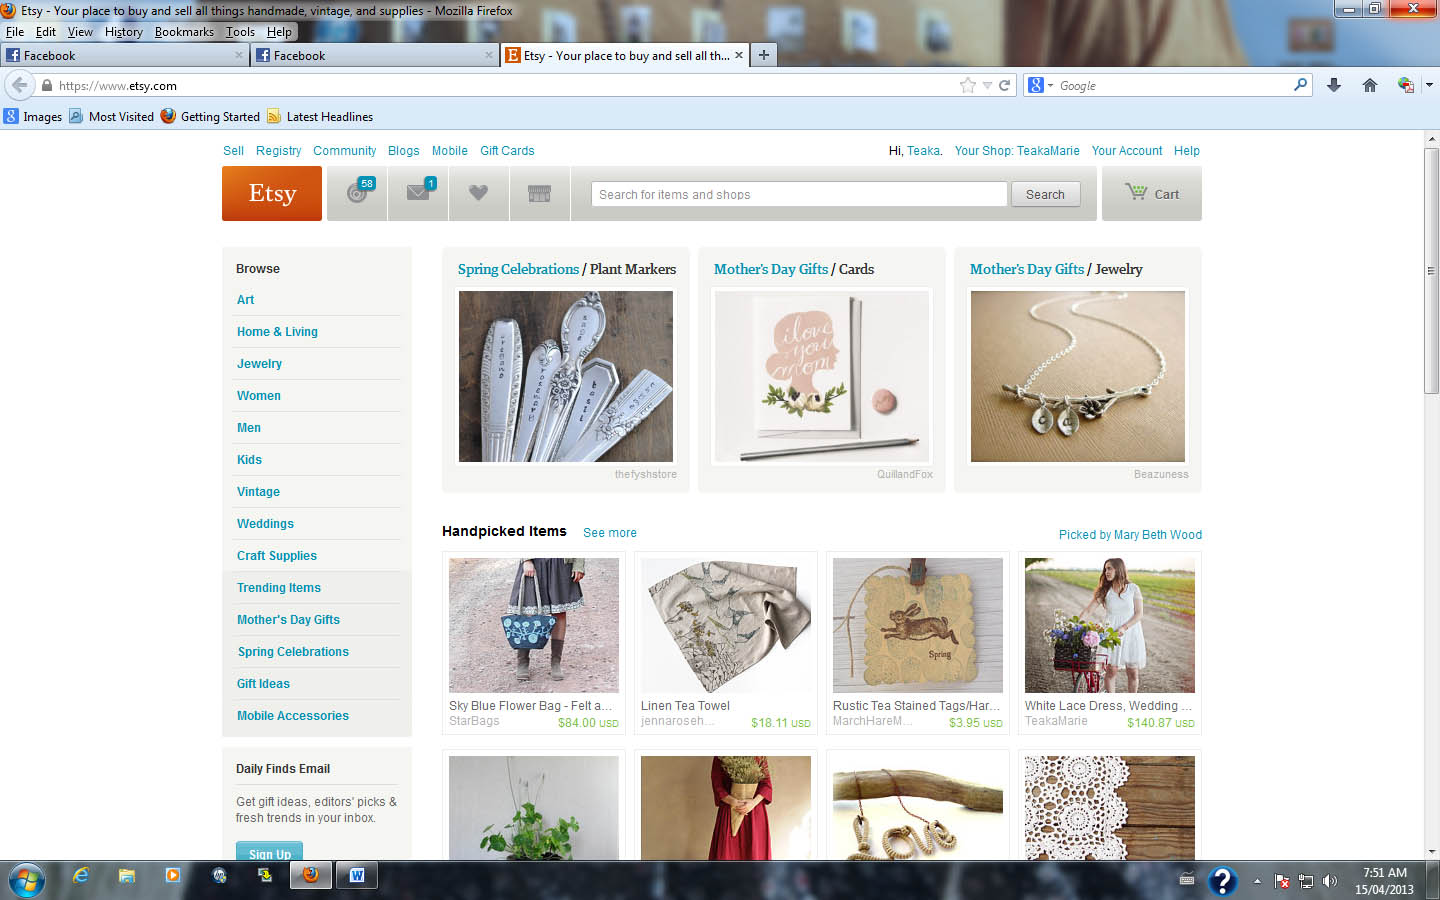This screenshot has width=1440, height=900.
Task: Click the Search button on Etsy
Action: pyautogui.click(x=1045, y=194)
